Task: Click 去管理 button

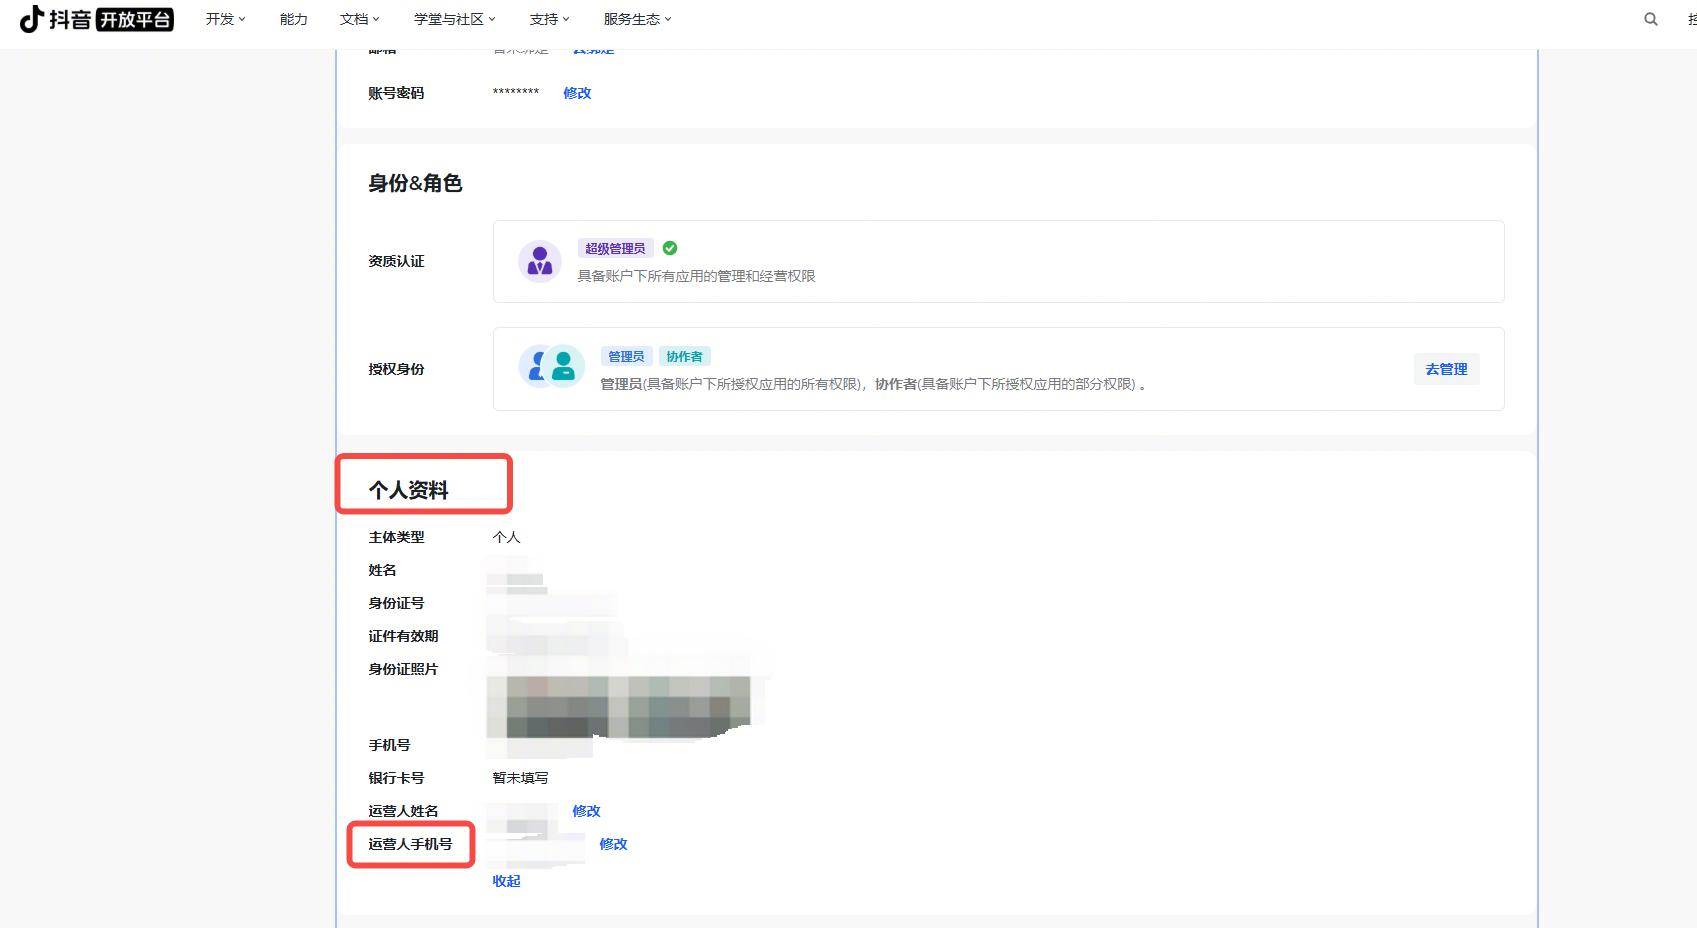Action: 1446,369
